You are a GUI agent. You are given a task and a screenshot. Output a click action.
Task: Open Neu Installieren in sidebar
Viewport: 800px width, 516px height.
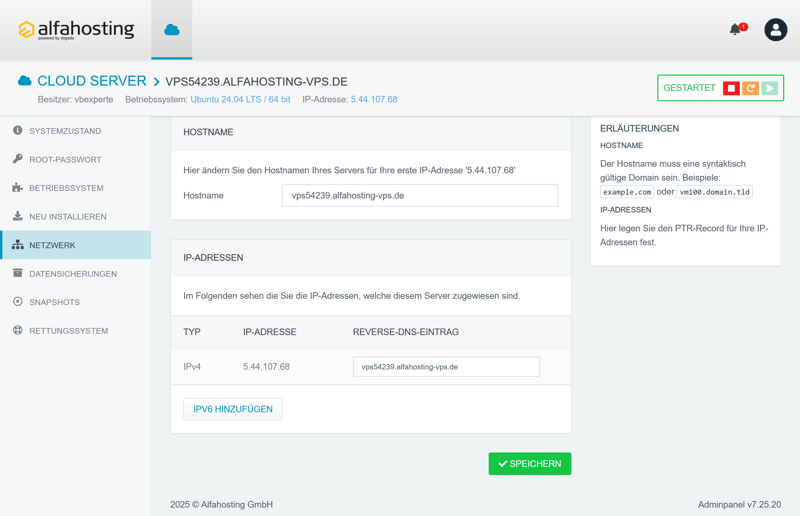click(76, 217)
